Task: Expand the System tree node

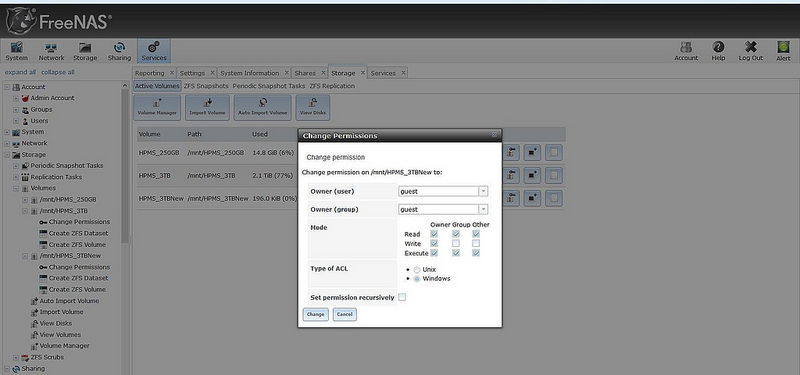Action: (x=7, y=132)
